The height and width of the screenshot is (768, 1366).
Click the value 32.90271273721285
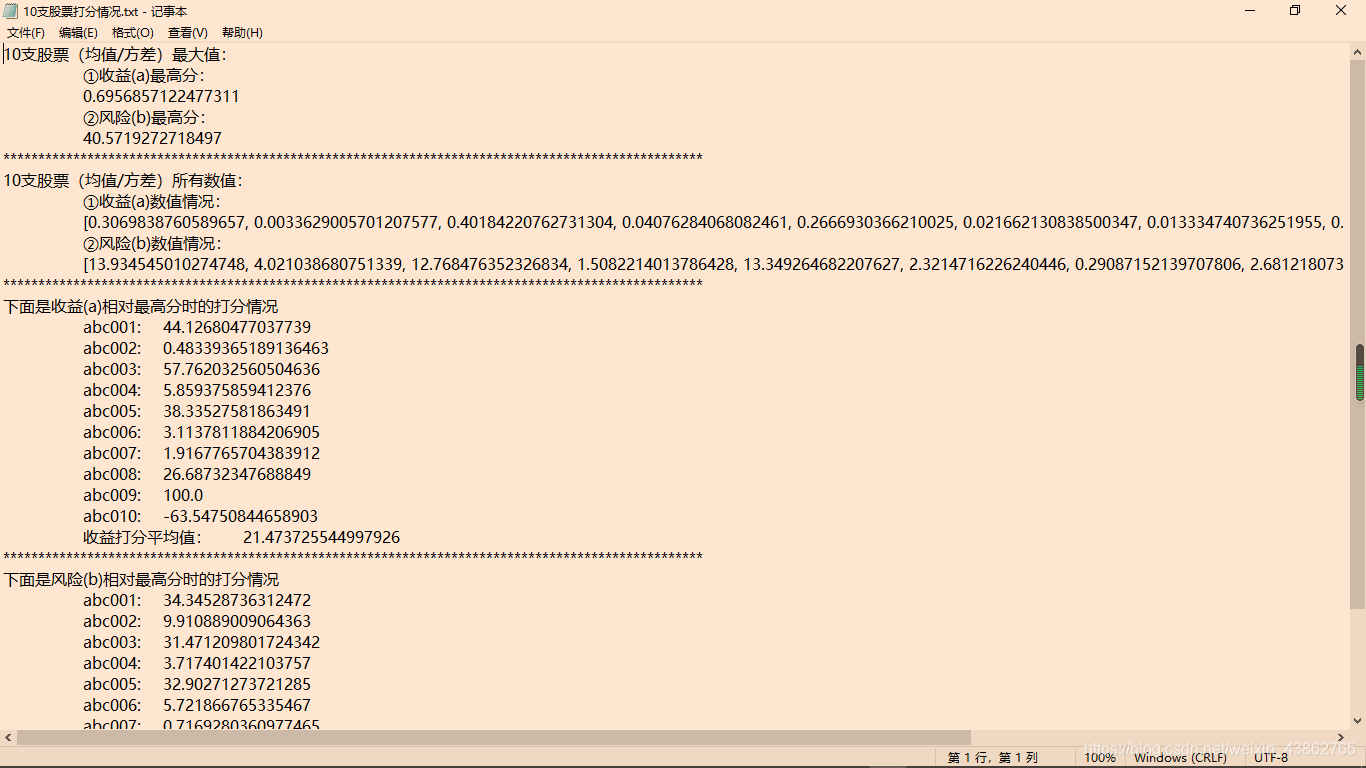(237, 685)
